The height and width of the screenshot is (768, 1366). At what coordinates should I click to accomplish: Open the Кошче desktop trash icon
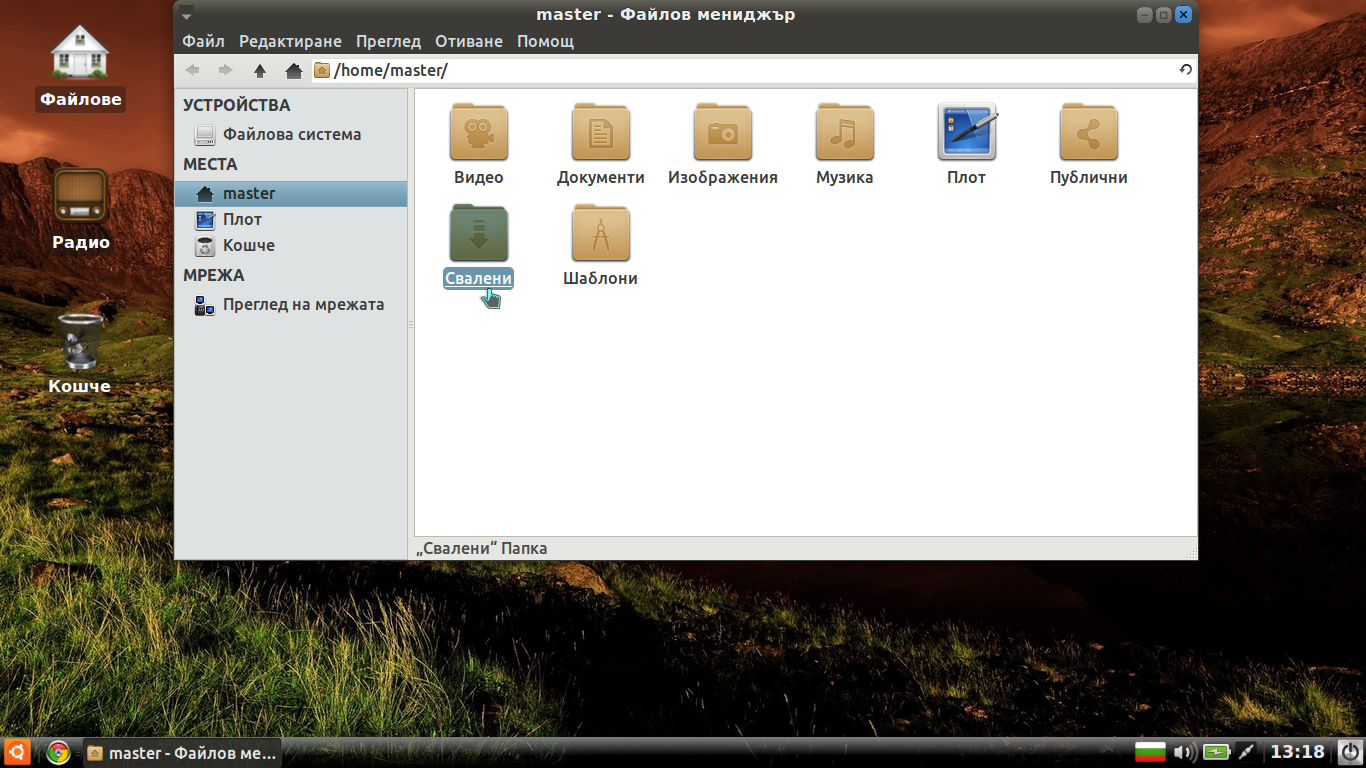pos(80,353)
